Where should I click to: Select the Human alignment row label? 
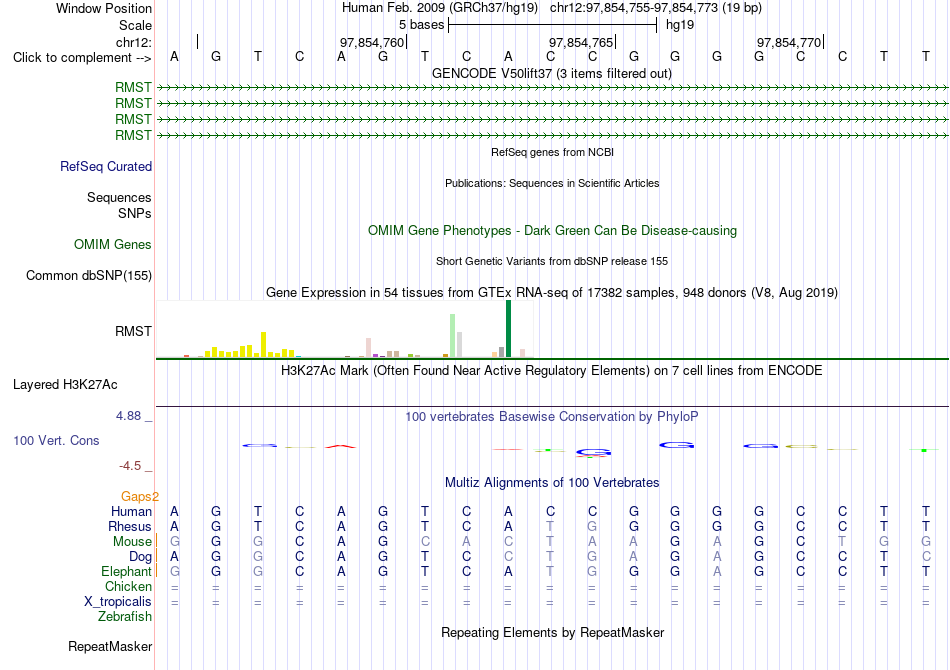coord(131,512)
